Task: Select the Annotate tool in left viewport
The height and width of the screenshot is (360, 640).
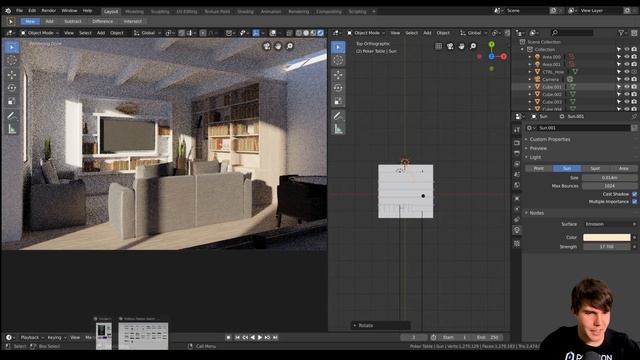Action: pyautogui.click(x=12, y=116)
